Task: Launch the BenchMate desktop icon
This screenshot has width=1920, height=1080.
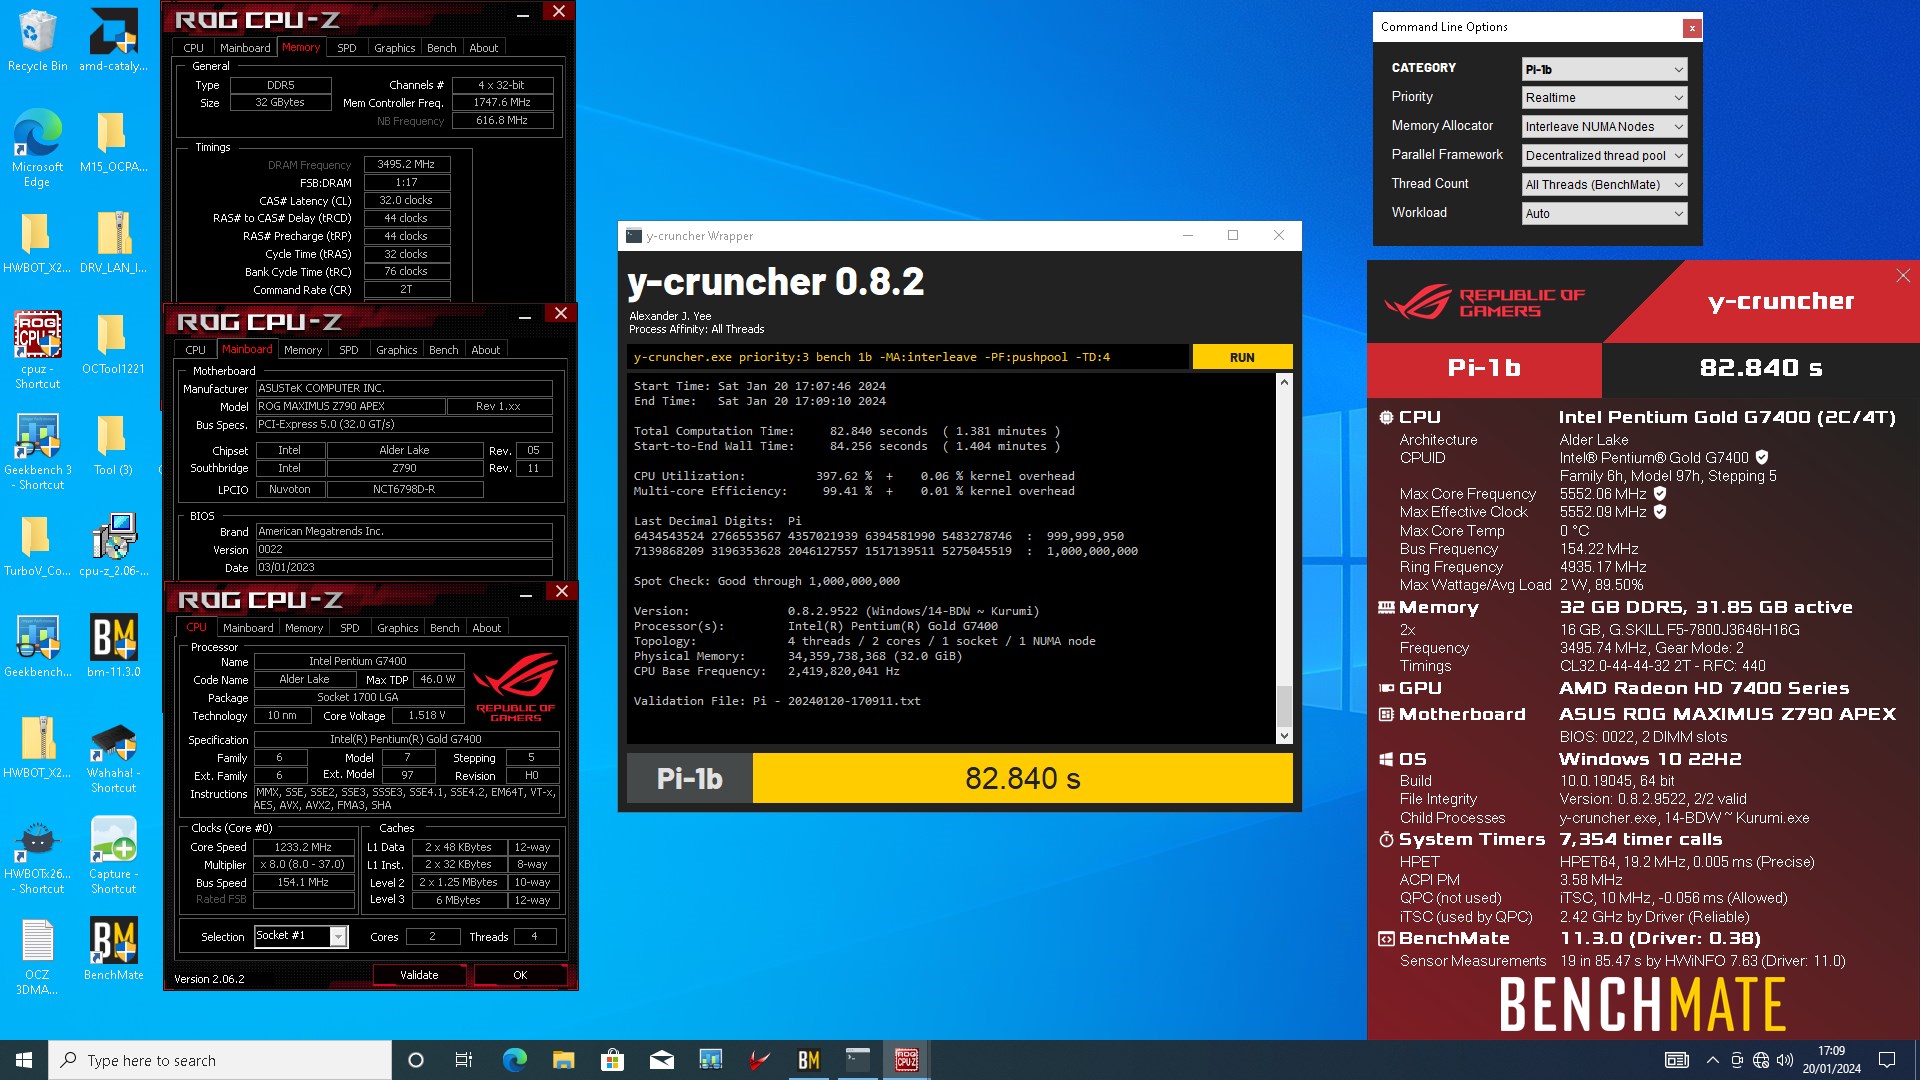Action: pyautogui.click(x=113, y=949)
